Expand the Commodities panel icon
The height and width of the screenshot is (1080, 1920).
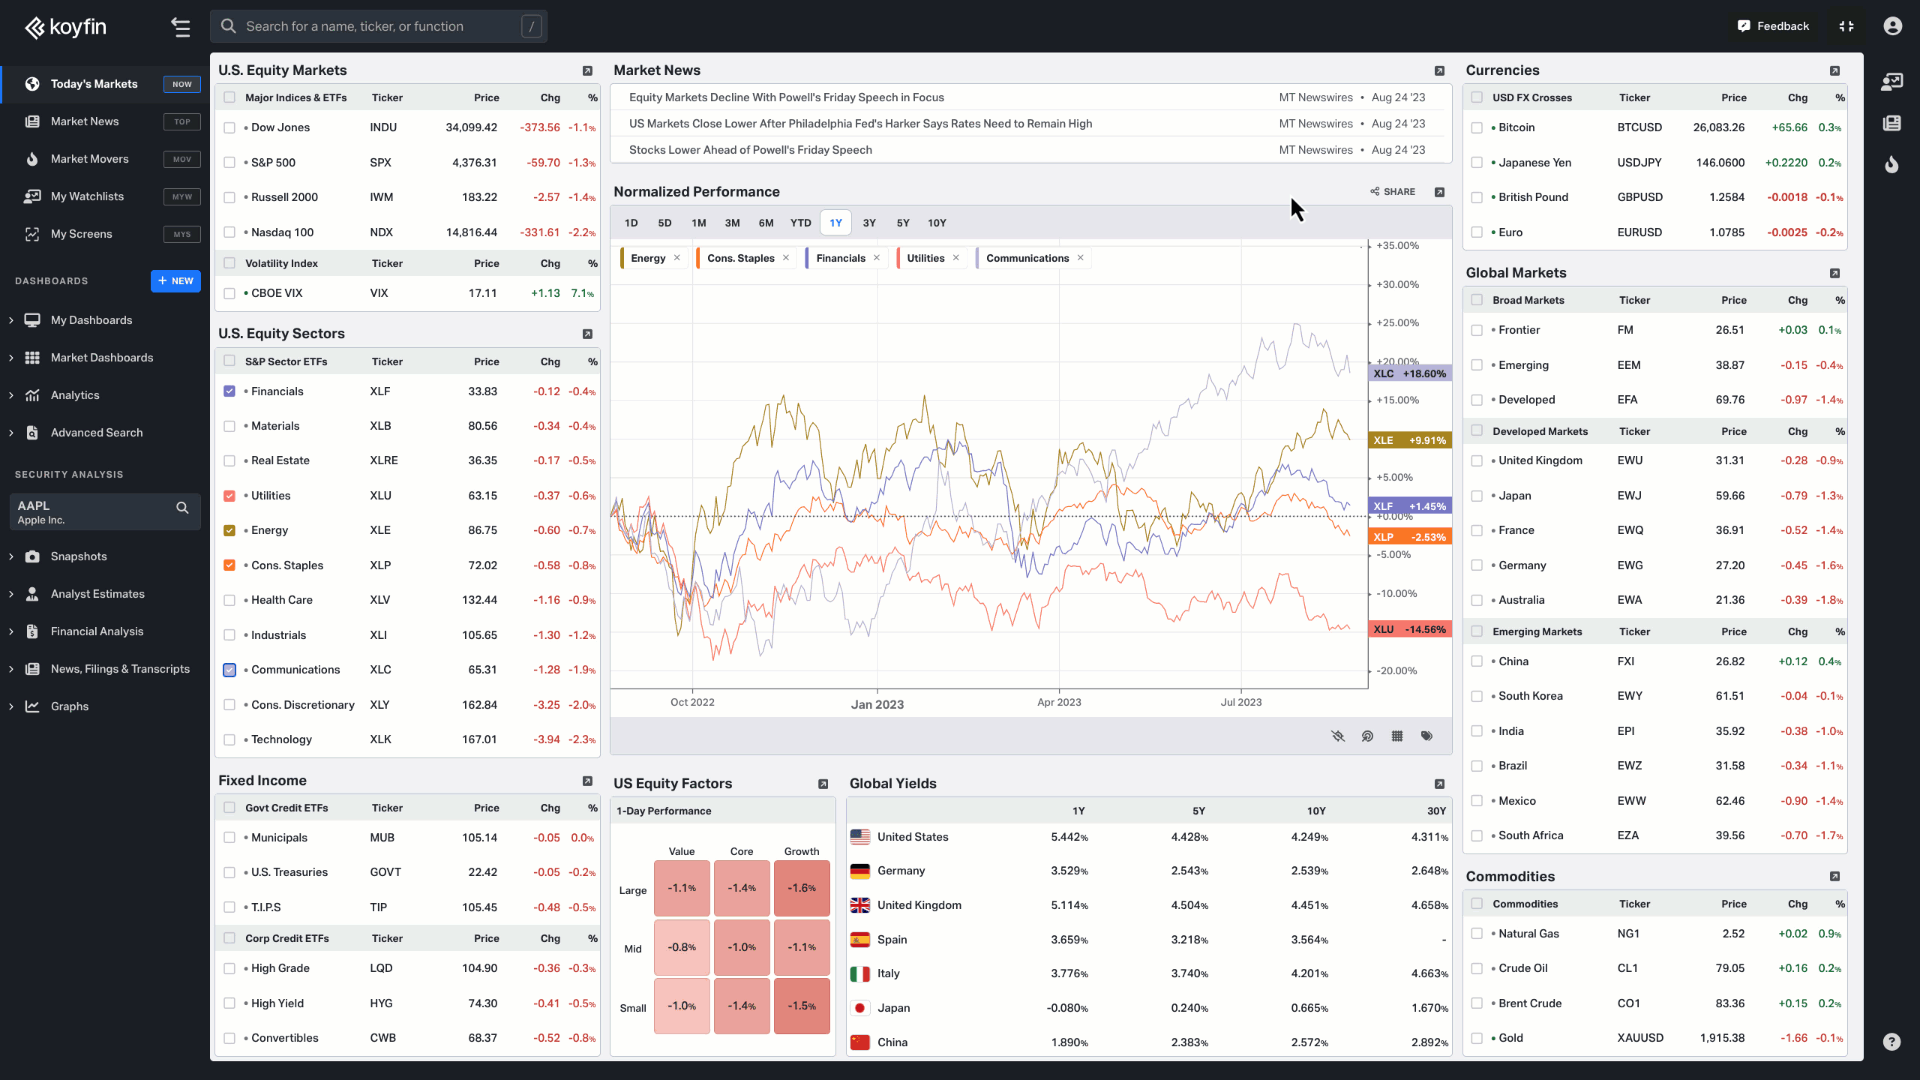[x=1834, y=876]
